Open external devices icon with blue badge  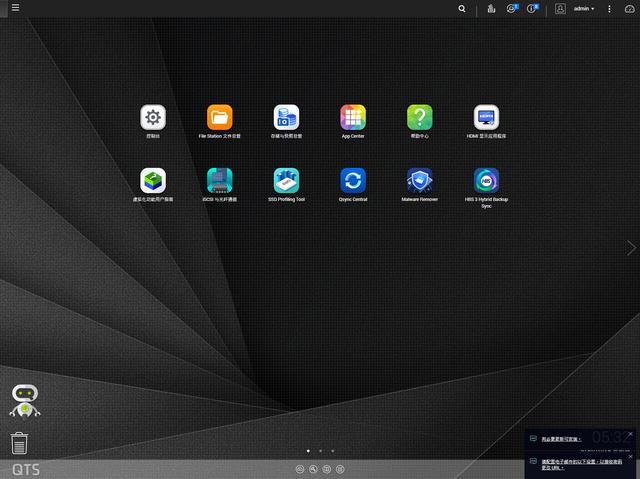pos(512,9)
